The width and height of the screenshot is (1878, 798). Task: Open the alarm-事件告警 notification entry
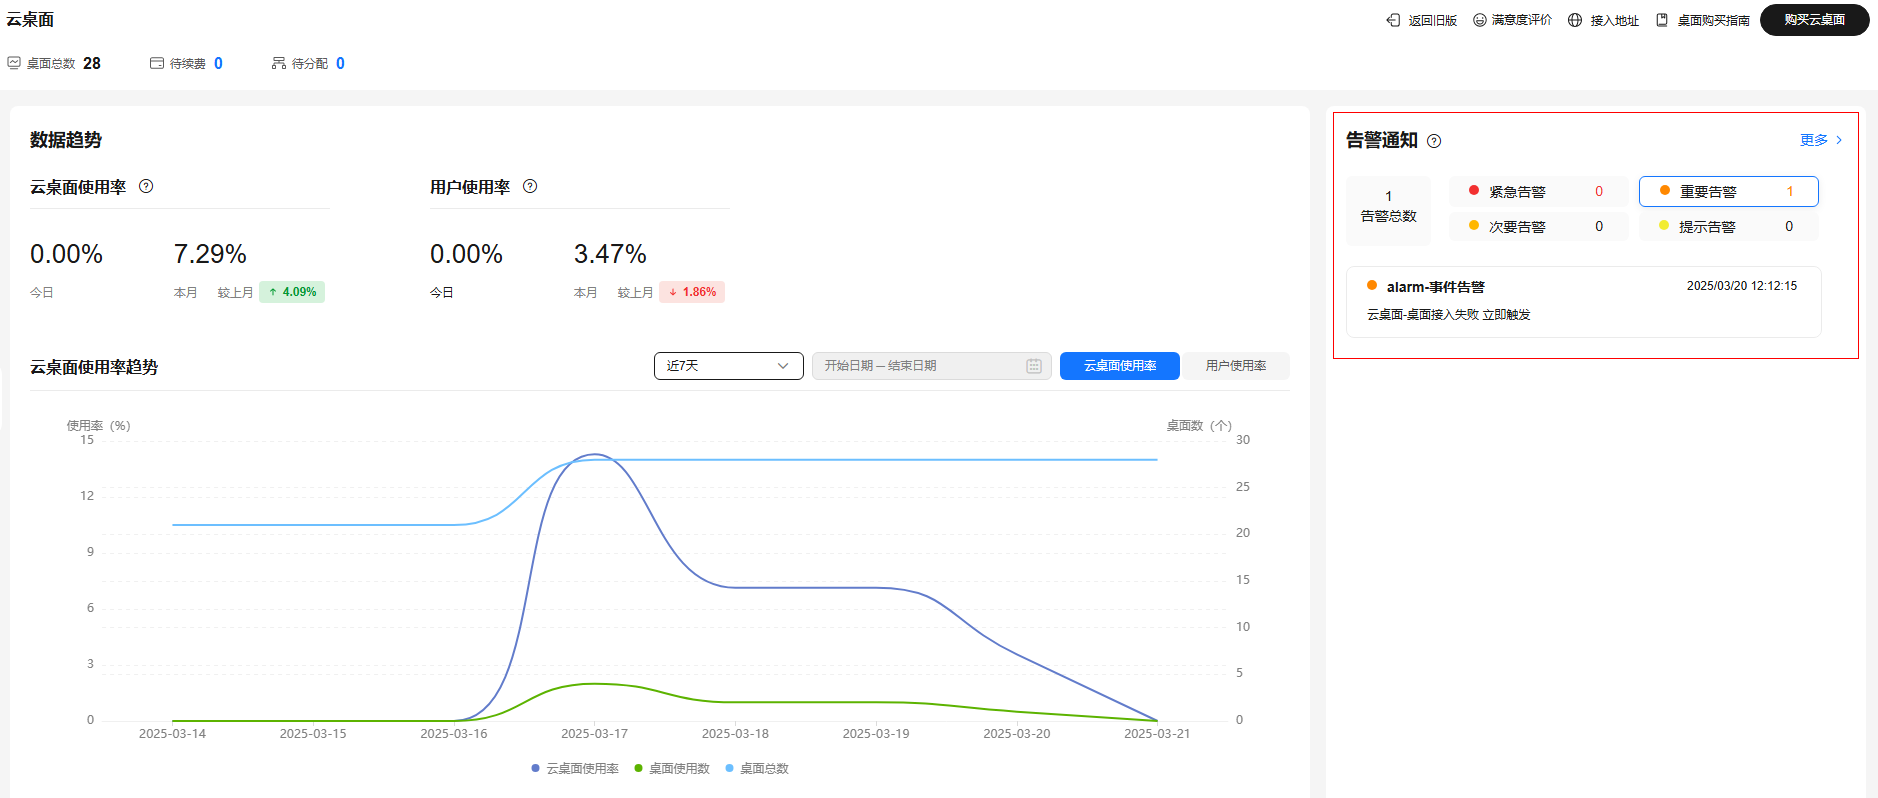coord(1583,301)
